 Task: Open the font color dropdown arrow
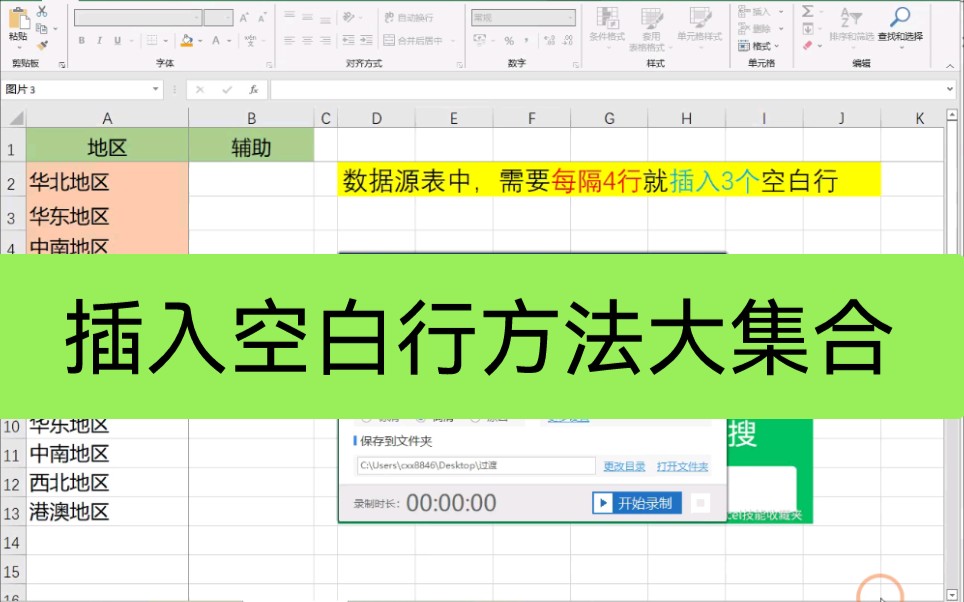click(x=230, y=40)
